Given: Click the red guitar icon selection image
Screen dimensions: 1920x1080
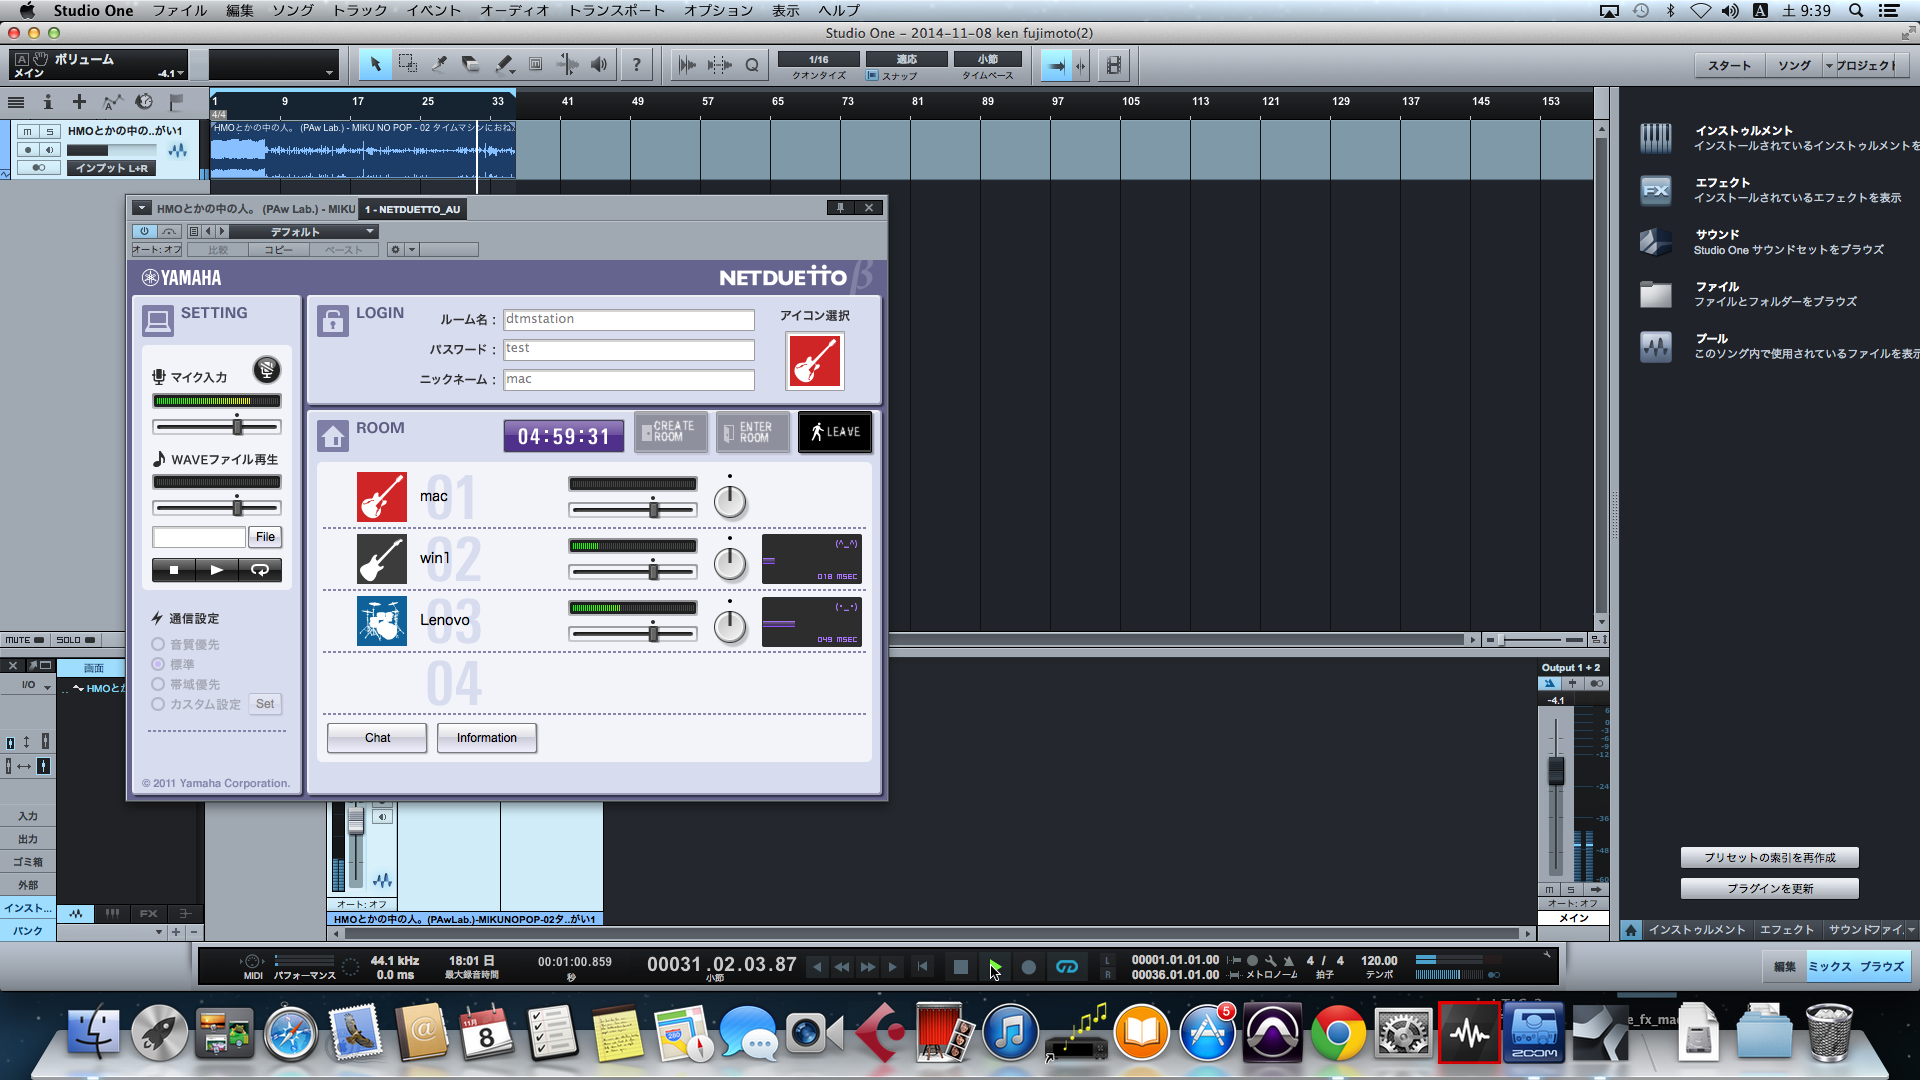Looking at the screenshot, I should click(x=815, y=361).
